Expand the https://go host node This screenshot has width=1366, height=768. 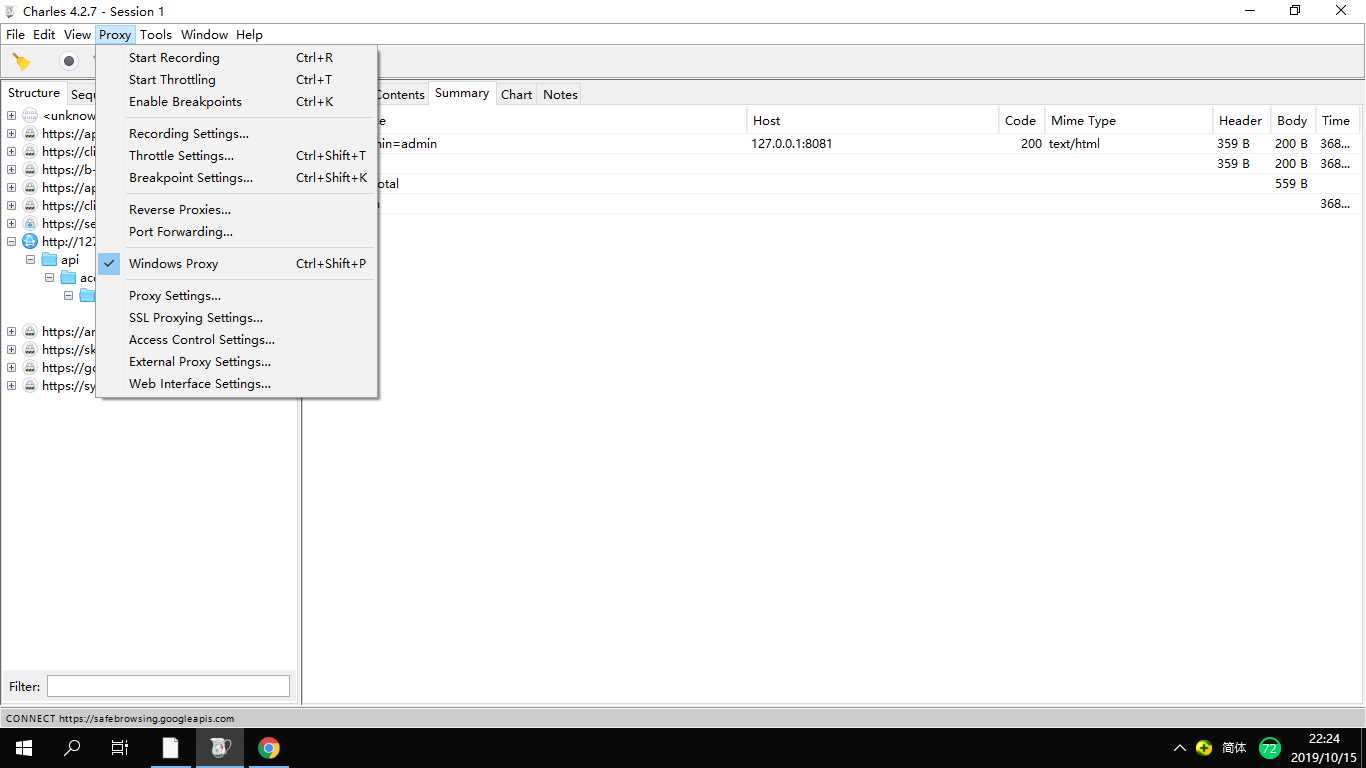(11, 367)
